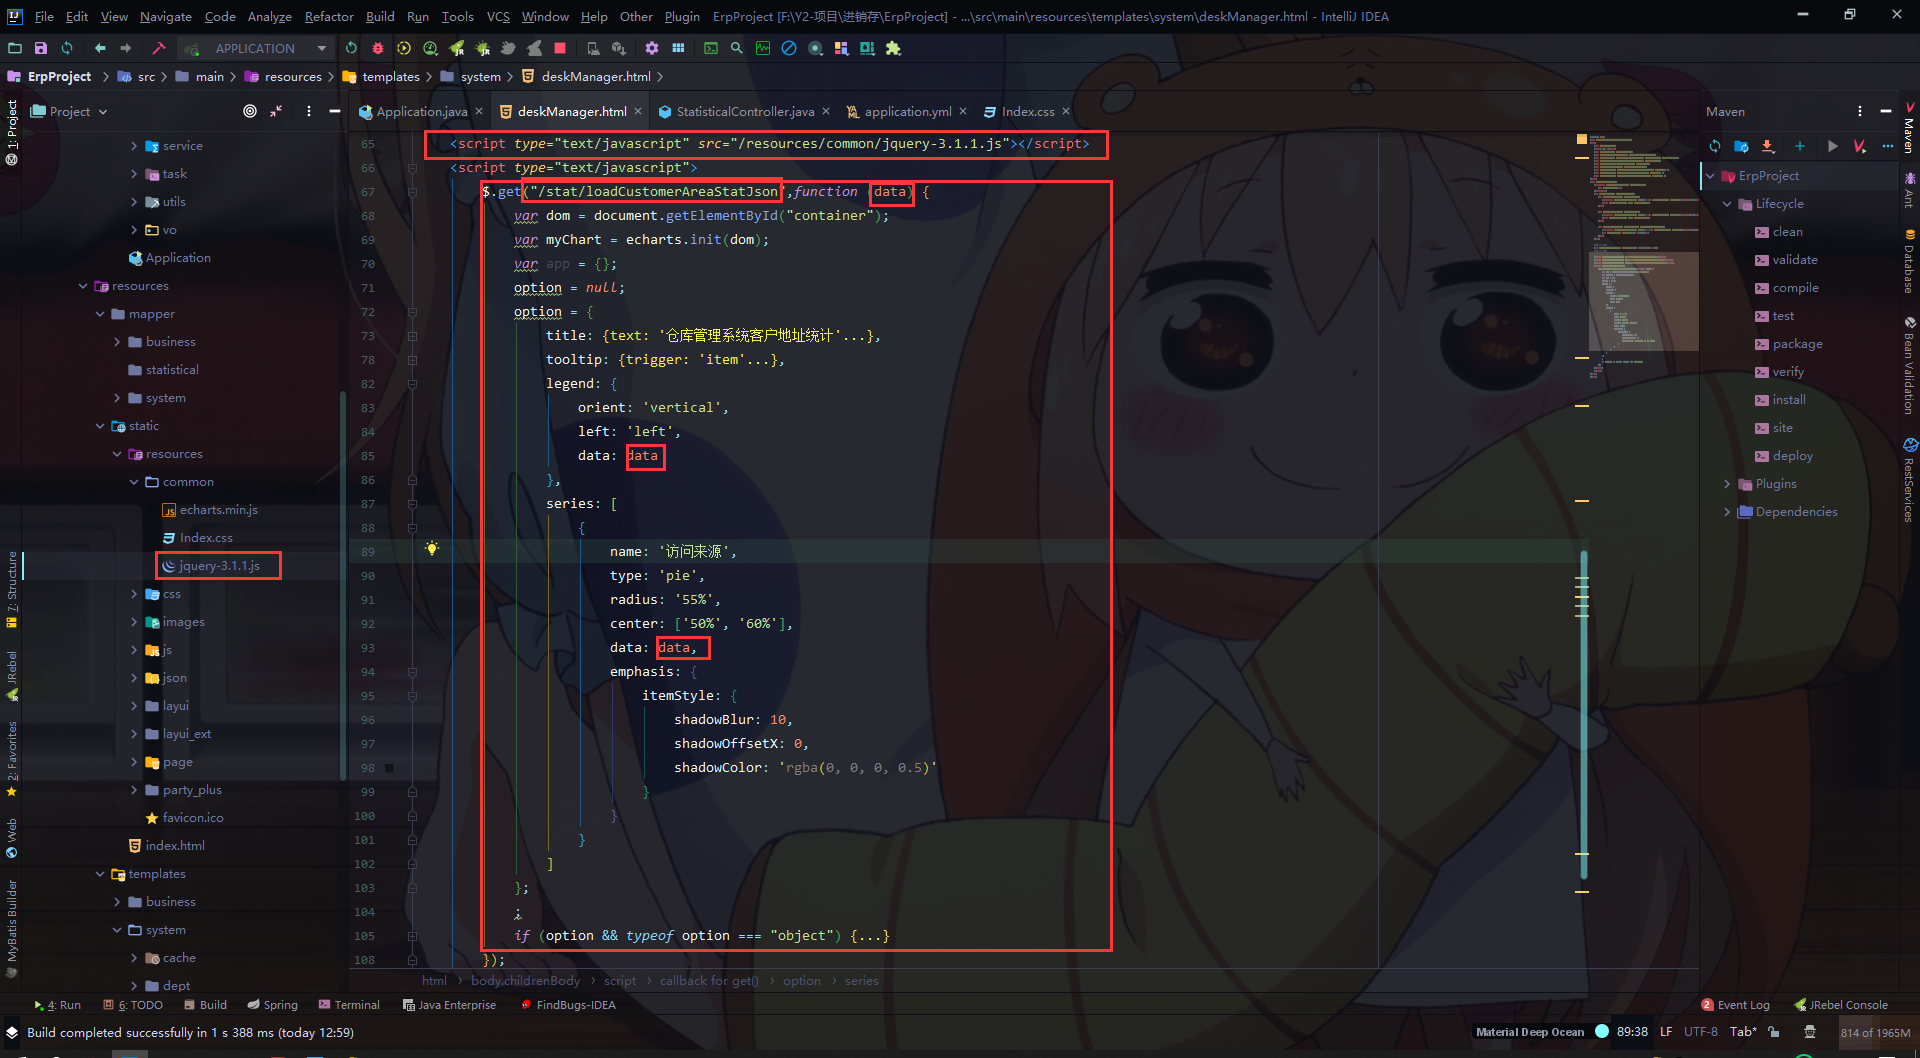Viewport: 1920px width, 1058px height.
Task: Hide the Maven tool window
Action: coord(1886,111)
